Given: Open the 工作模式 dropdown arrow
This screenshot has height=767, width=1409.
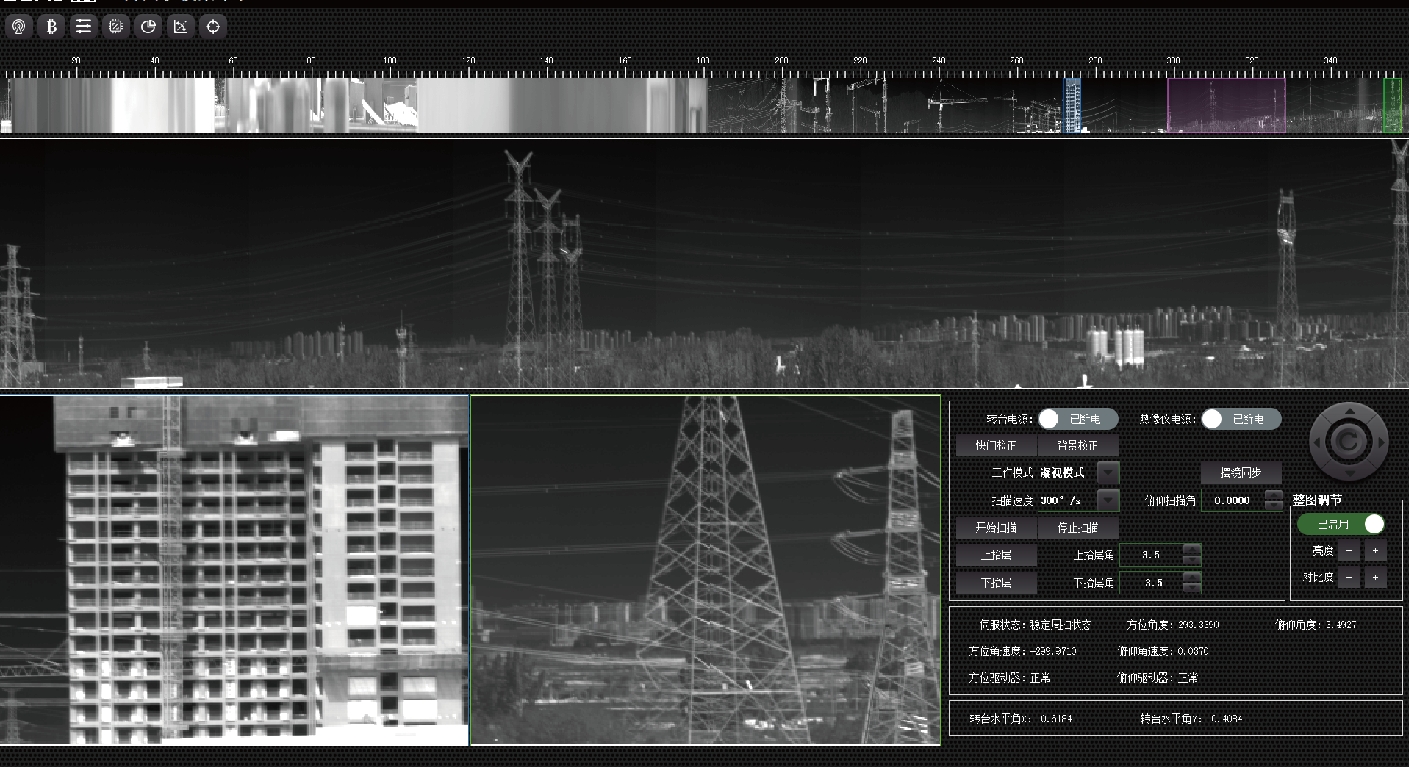Looking at the screenshot, I should (1108, 472).
